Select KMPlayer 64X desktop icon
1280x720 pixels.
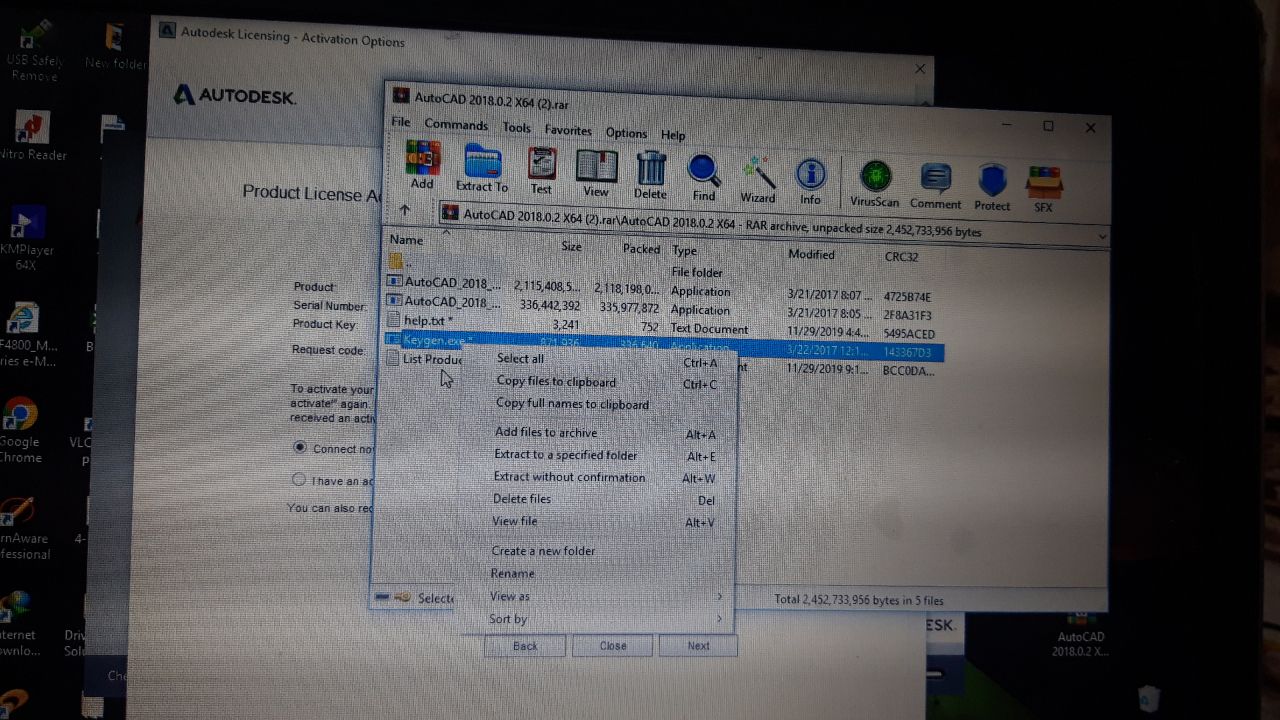pyautogui.click(x=27, y=238)
